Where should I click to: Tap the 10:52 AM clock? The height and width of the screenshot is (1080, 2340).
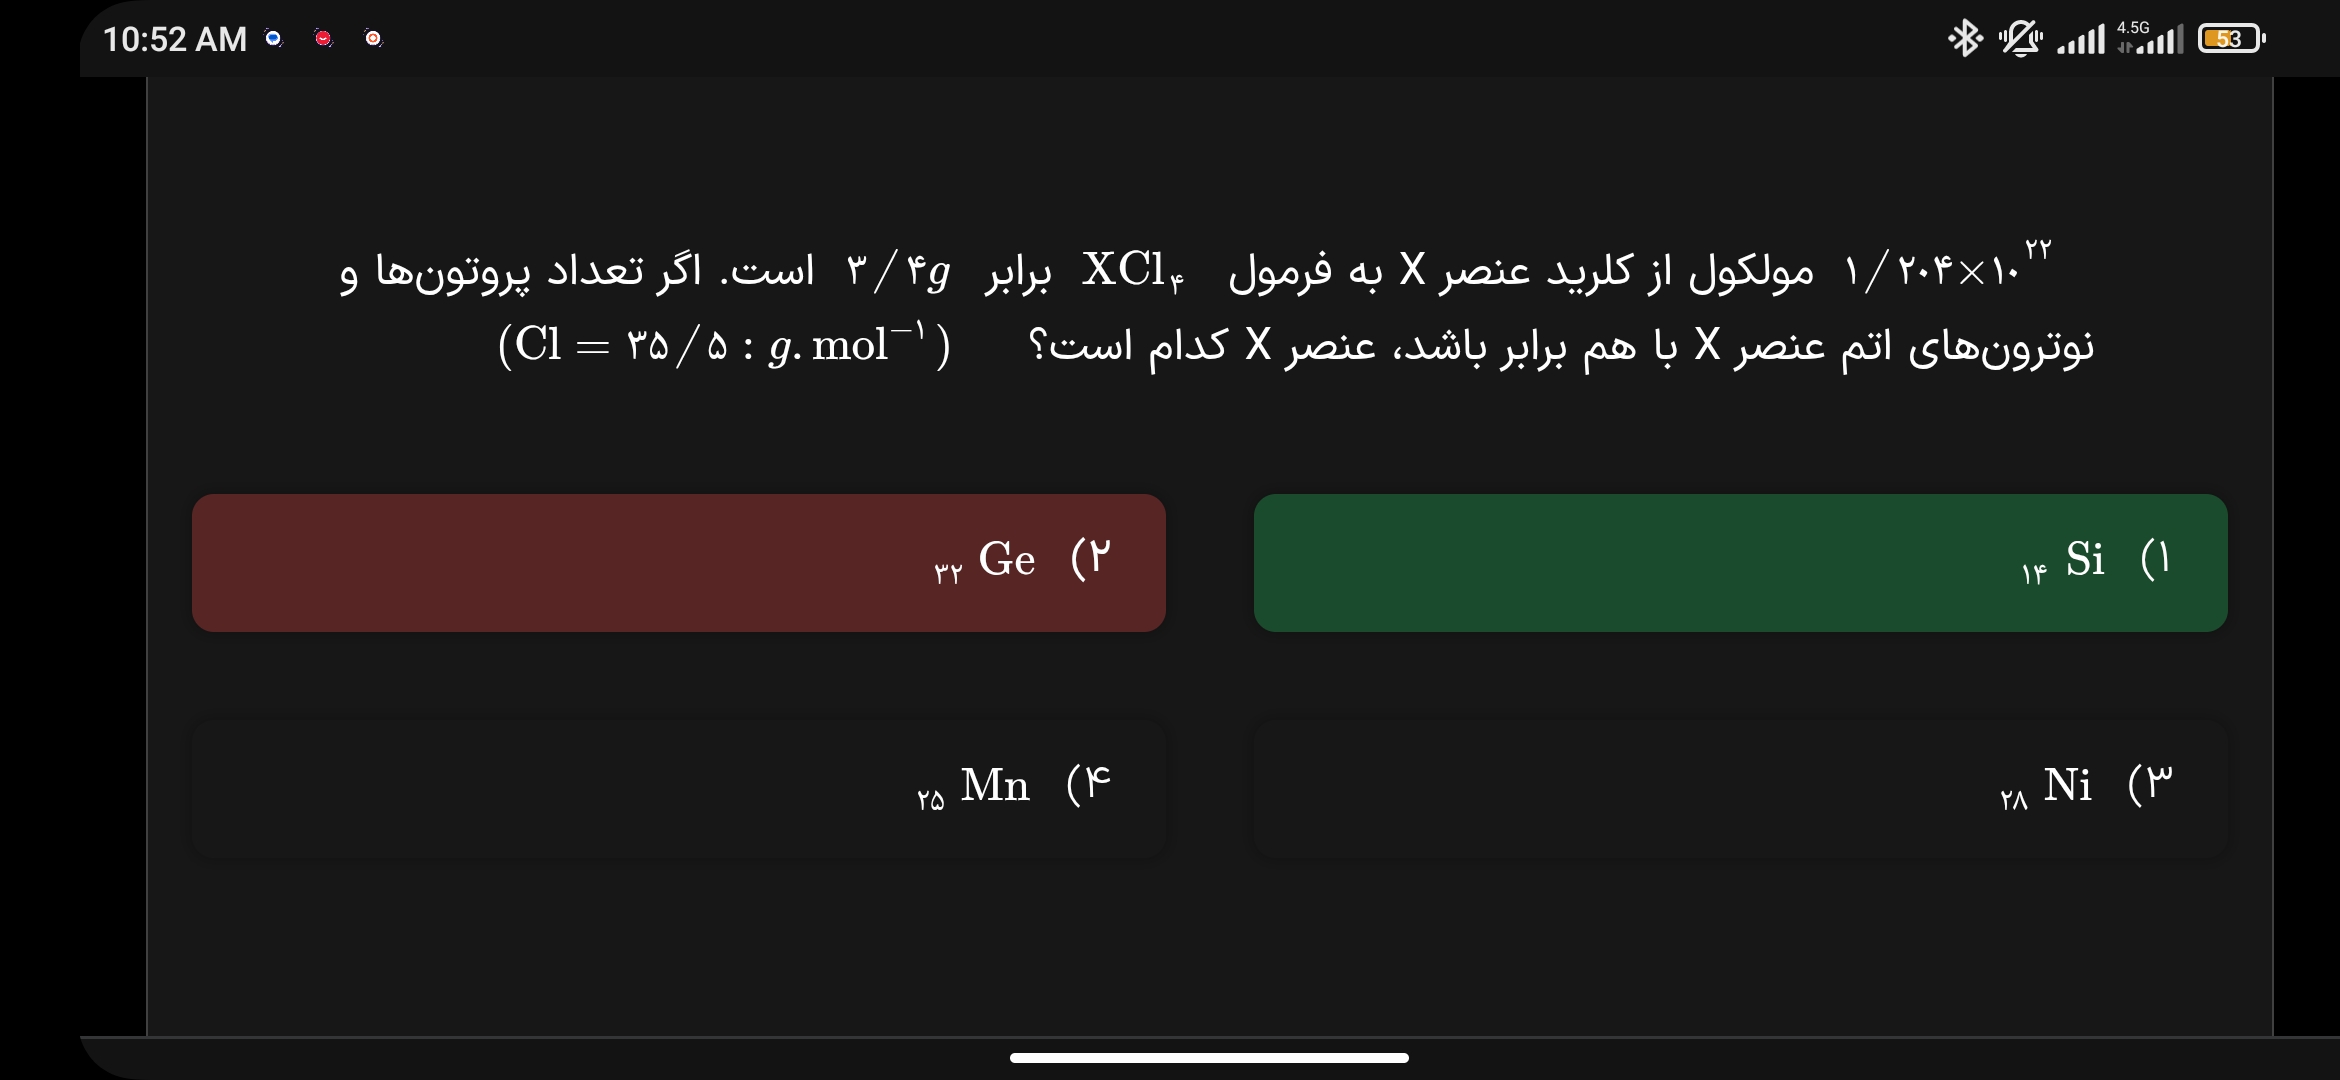(175, 39)
